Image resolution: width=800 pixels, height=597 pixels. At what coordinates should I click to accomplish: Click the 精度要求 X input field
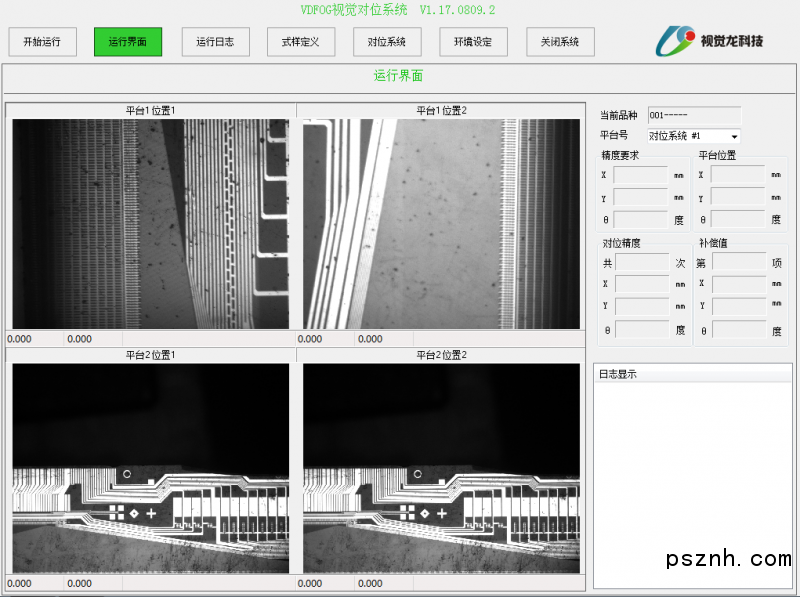[640, 175]
